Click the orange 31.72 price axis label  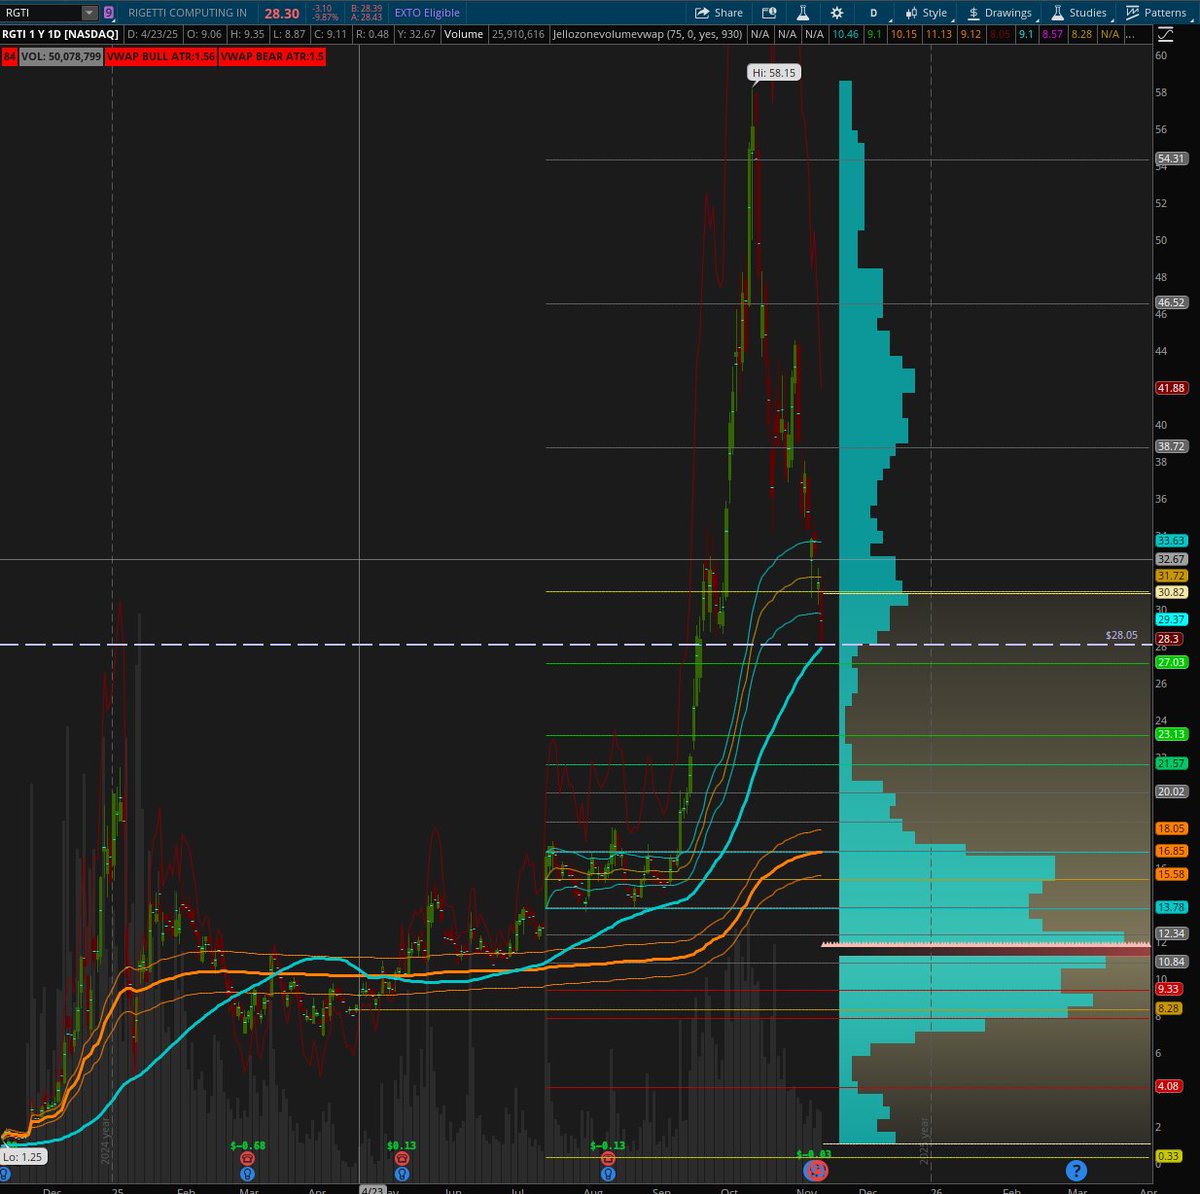[1171, 576]
